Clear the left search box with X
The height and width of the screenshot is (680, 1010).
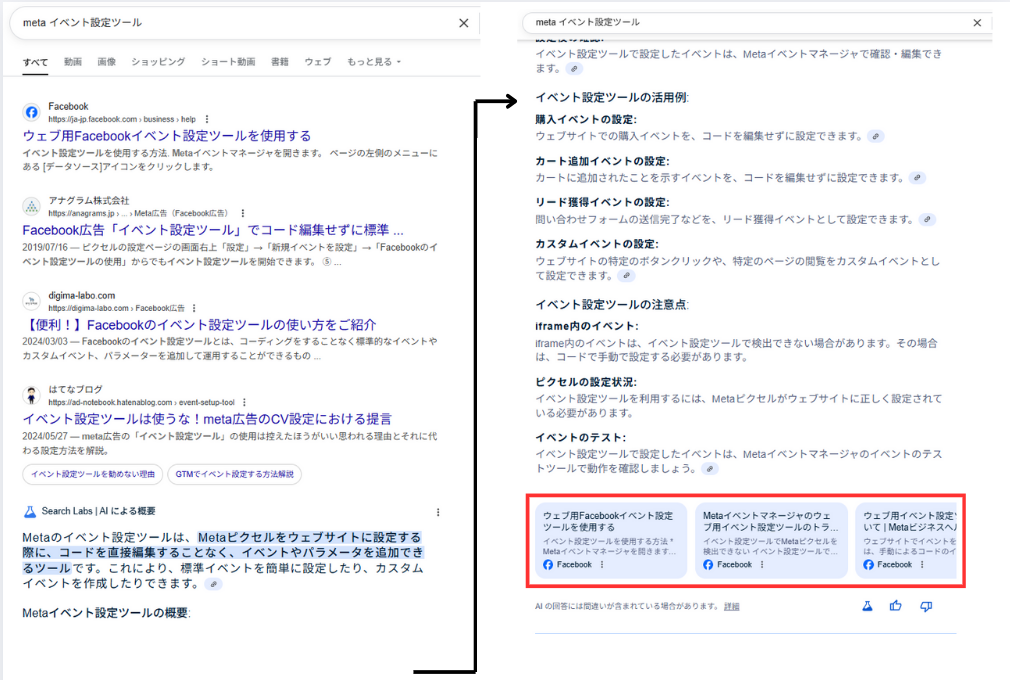(463, 23)
